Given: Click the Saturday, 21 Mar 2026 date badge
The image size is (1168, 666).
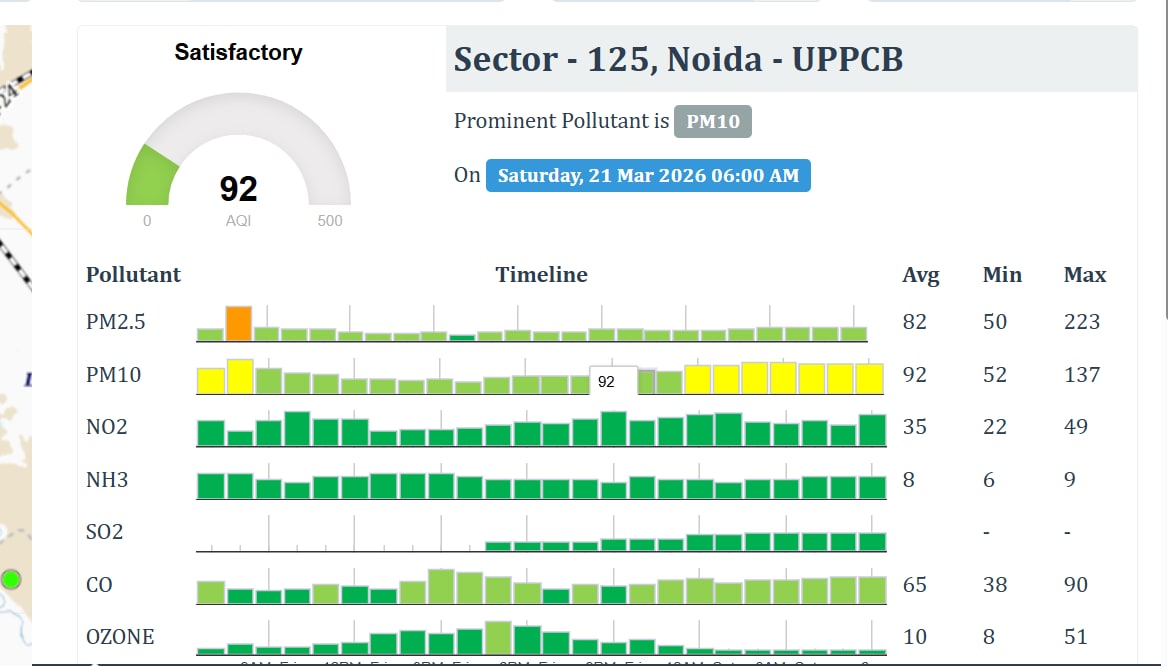Looking at the screenshot, I should pos(648,176).
